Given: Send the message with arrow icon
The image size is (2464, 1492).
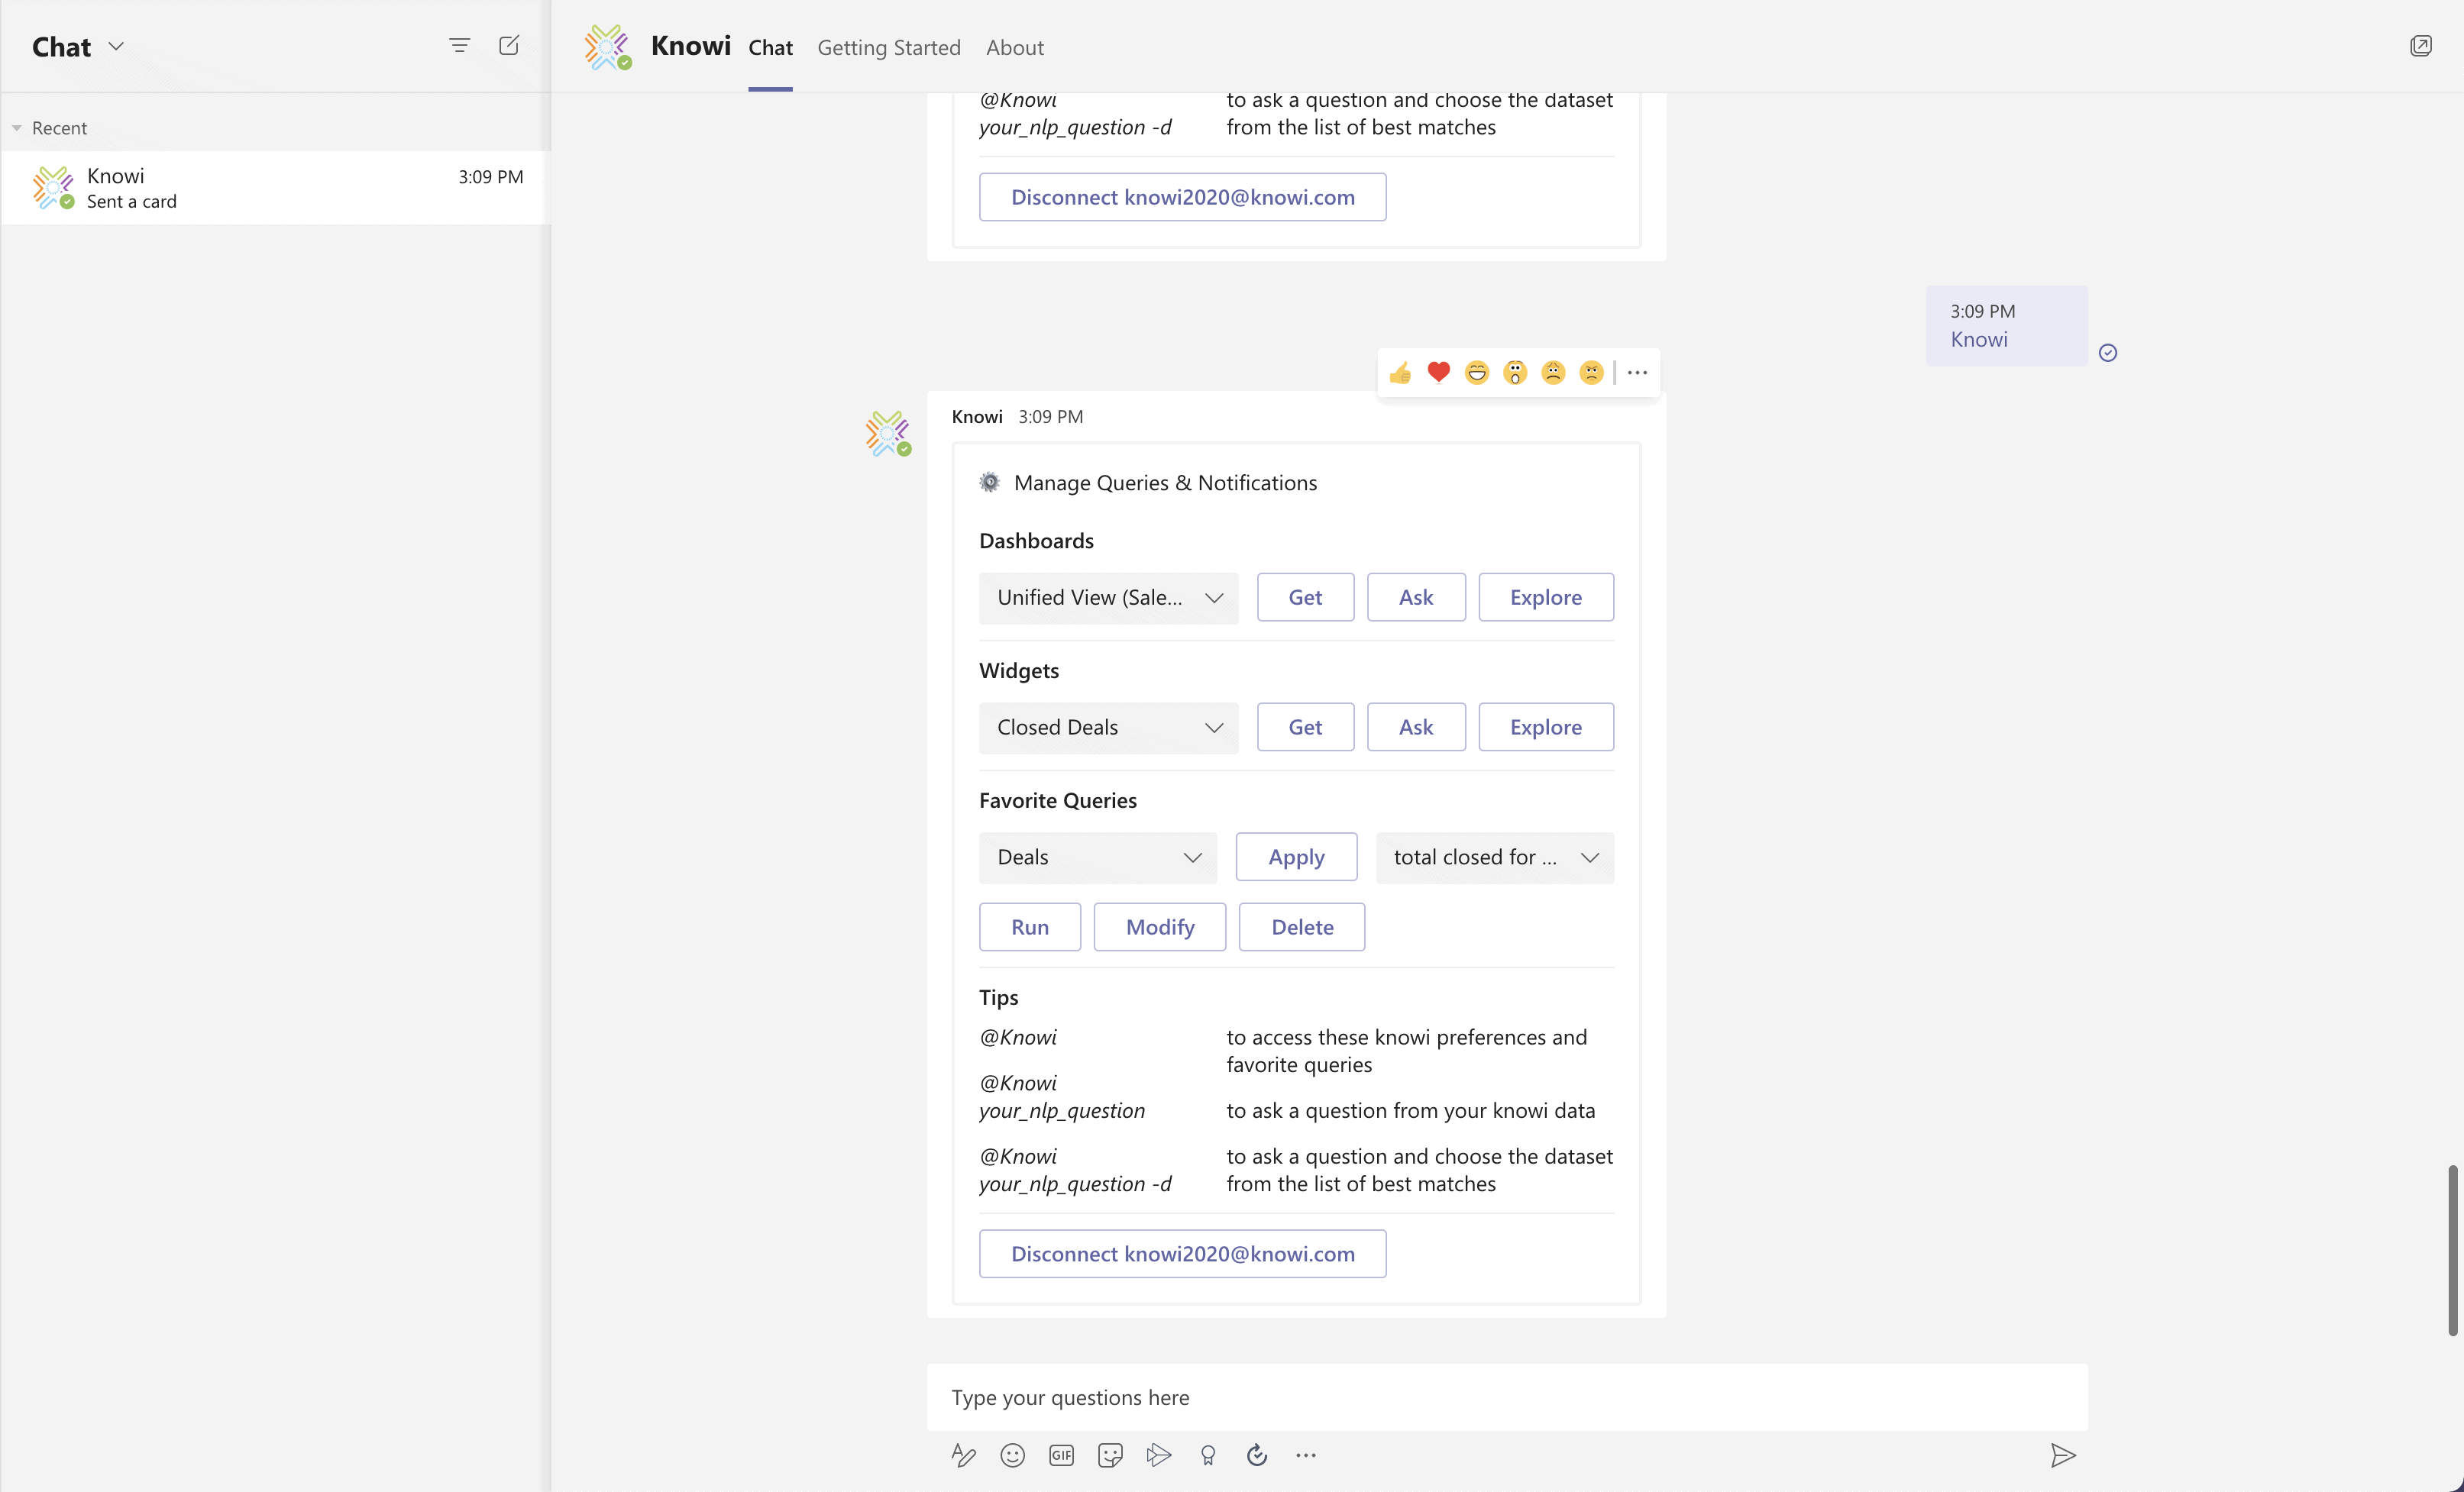Looking at the screenshot, I should click(2062, 1455).
